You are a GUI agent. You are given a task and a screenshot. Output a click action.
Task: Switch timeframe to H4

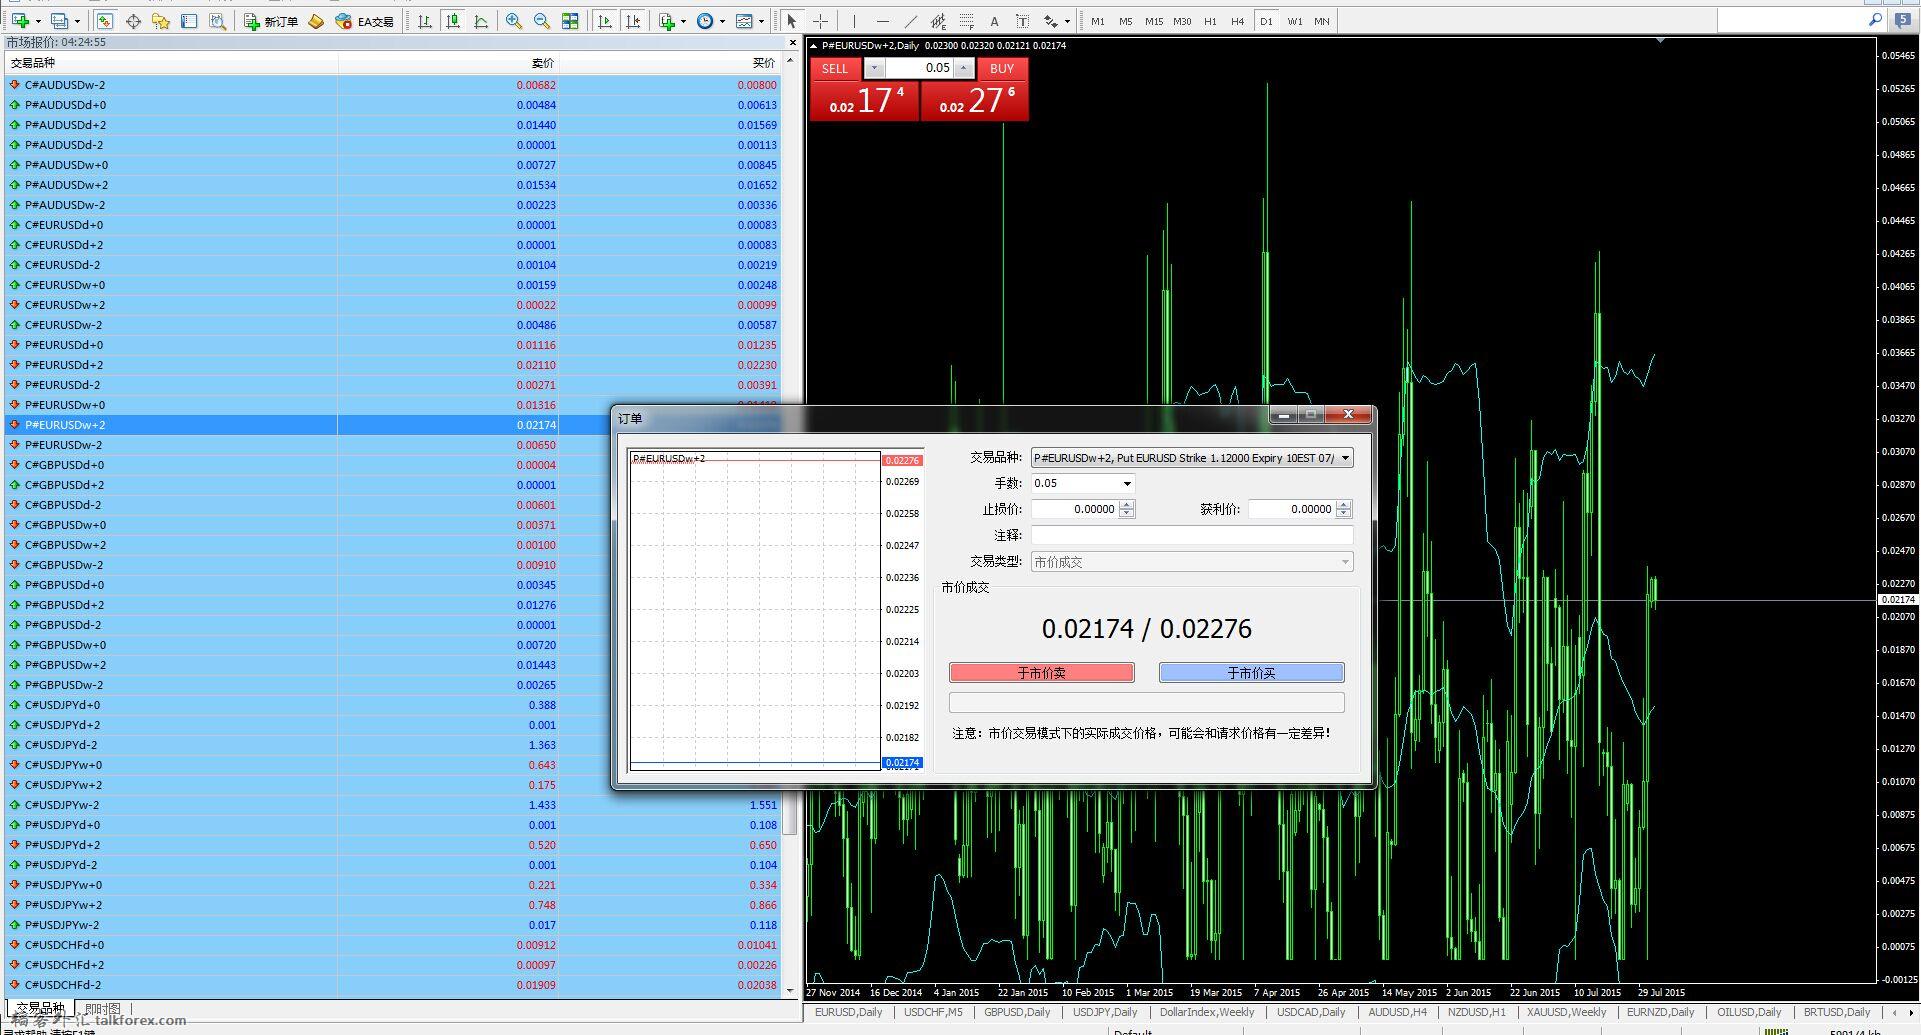click(1238, 21)
